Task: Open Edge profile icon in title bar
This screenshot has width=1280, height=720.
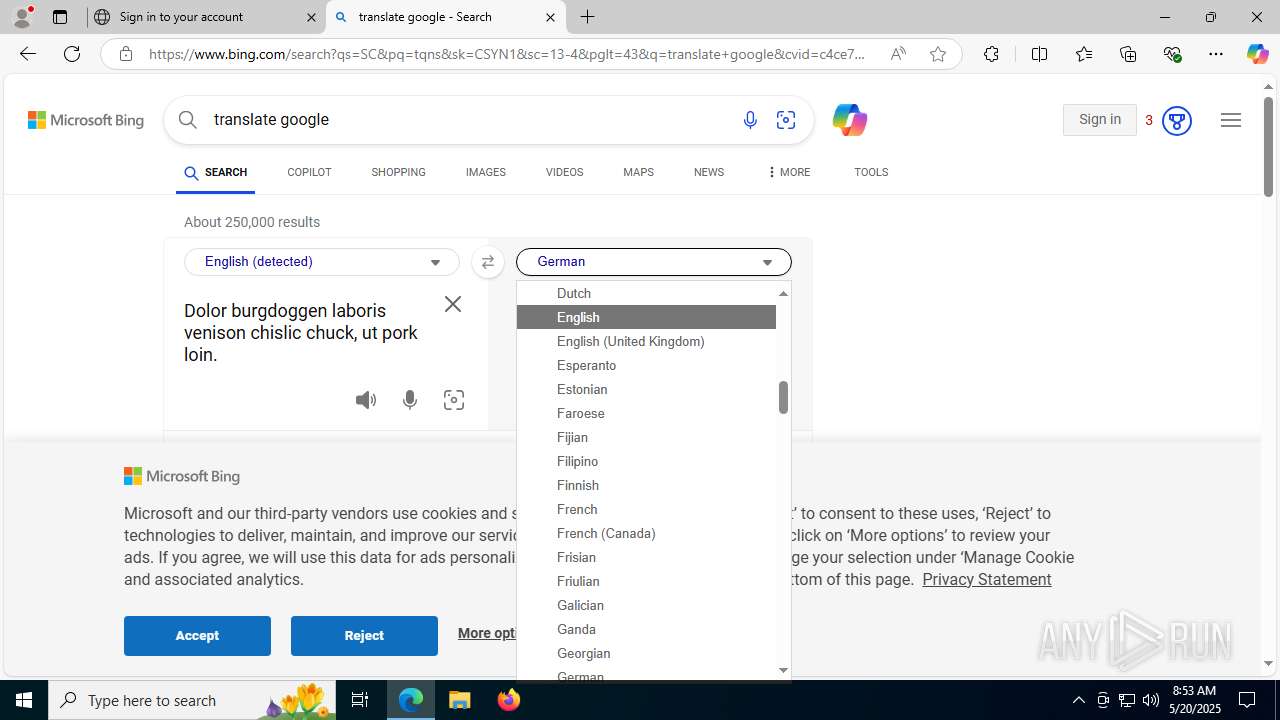Action: click(x=22, y=17)
